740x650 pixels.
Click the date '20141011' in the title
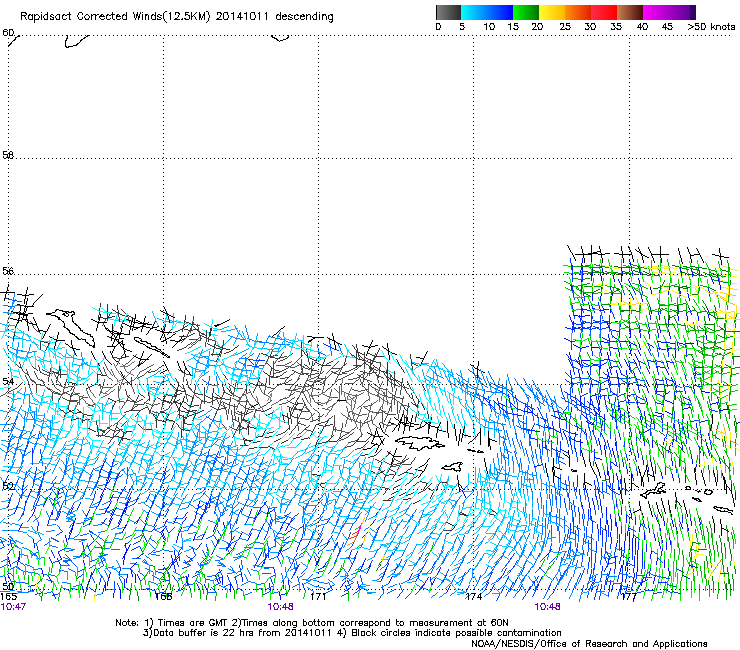[x=242, y=16]
